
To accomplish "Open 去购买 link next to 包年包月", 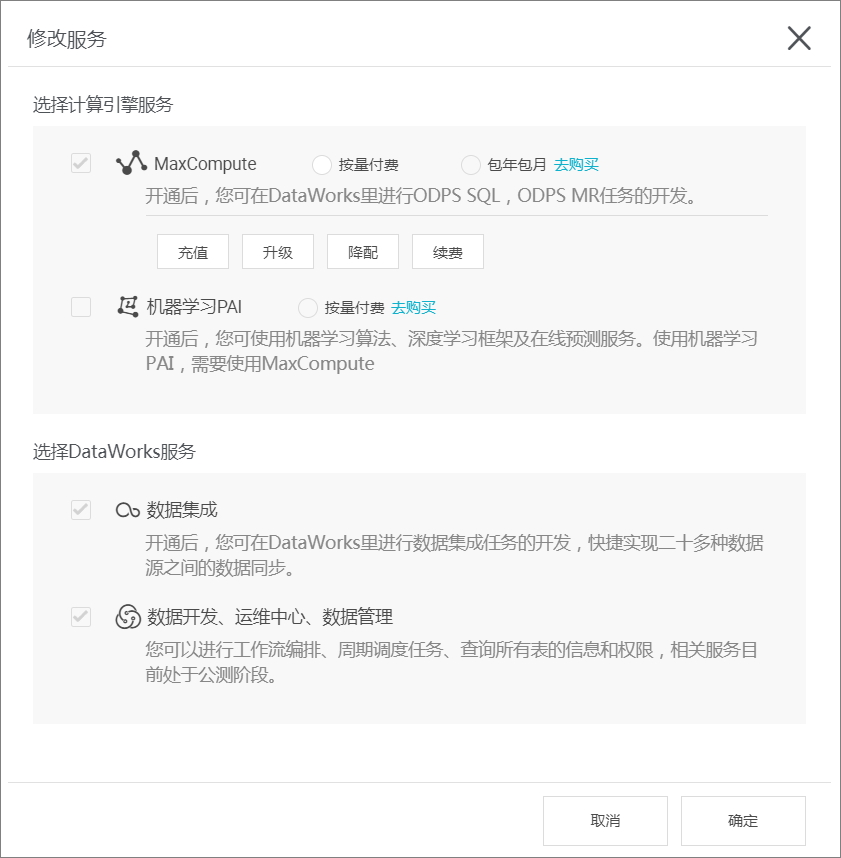I will 576,165.
